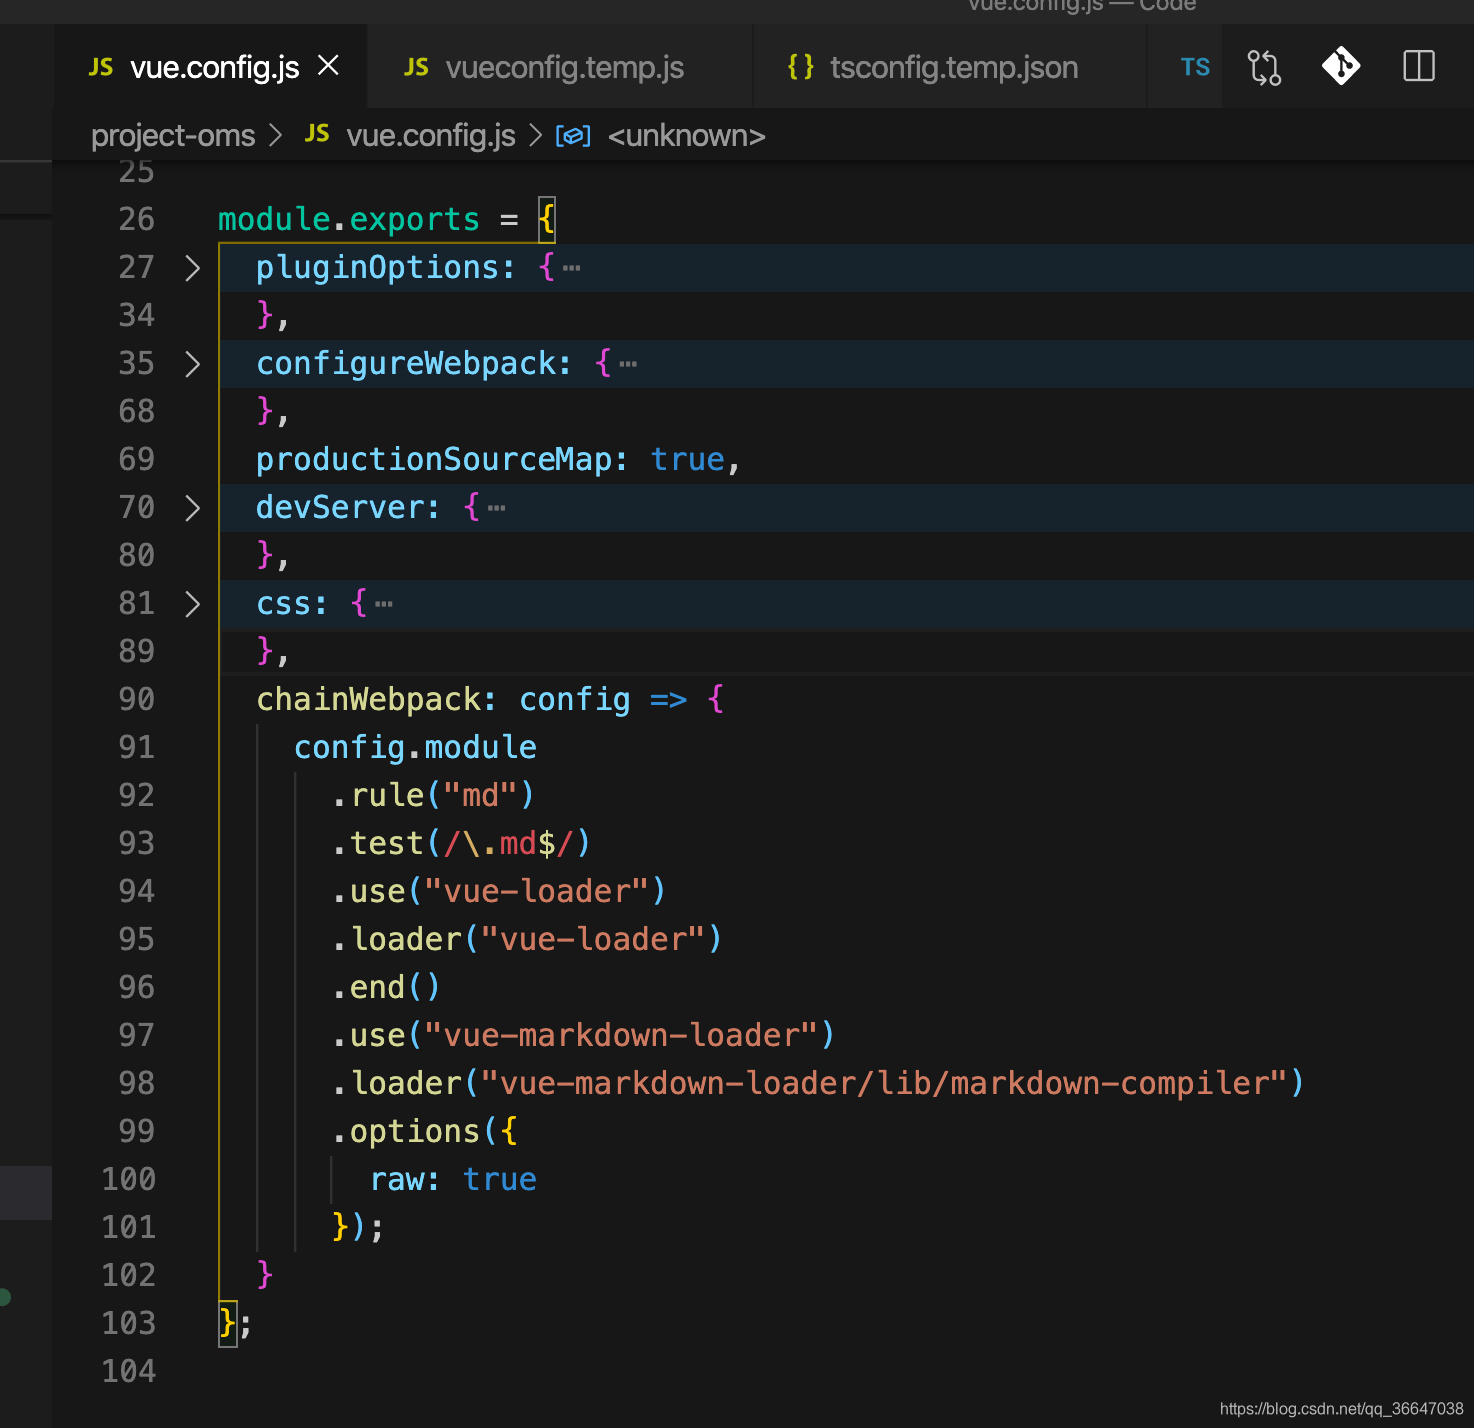
Task: Click exports in module.exports
Action: point(415,219)
